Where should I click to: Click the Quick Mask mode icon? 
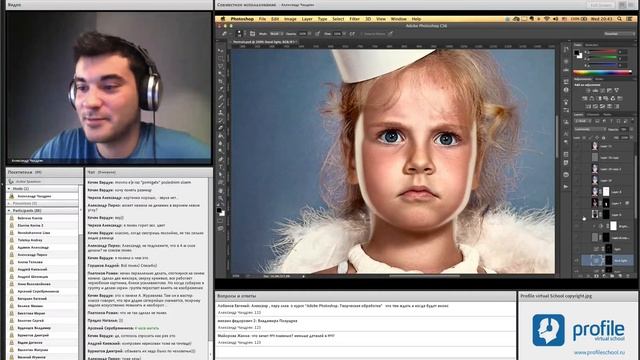pos(220,221)
